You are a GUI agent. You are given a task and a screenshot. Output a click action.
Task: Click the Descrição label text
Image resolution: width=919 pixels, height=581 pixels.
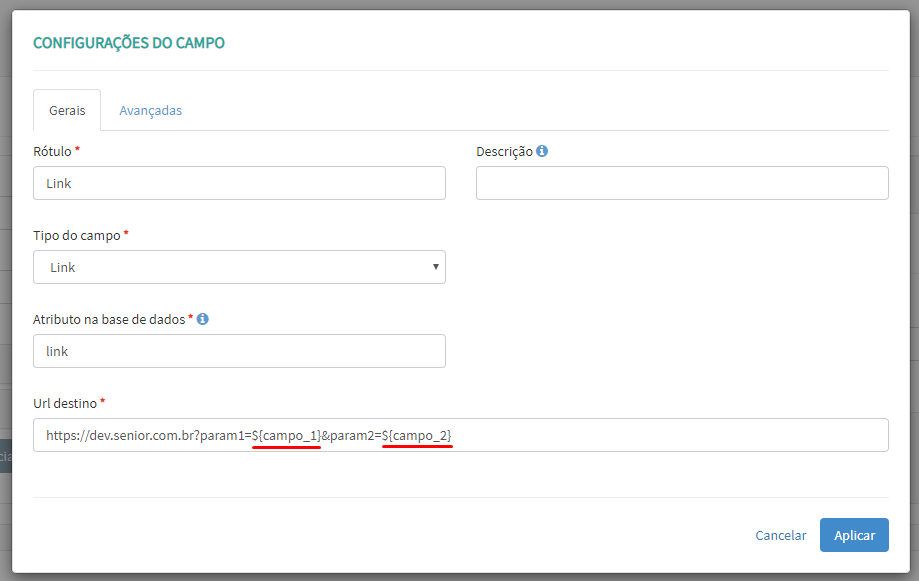pos(504,151)
